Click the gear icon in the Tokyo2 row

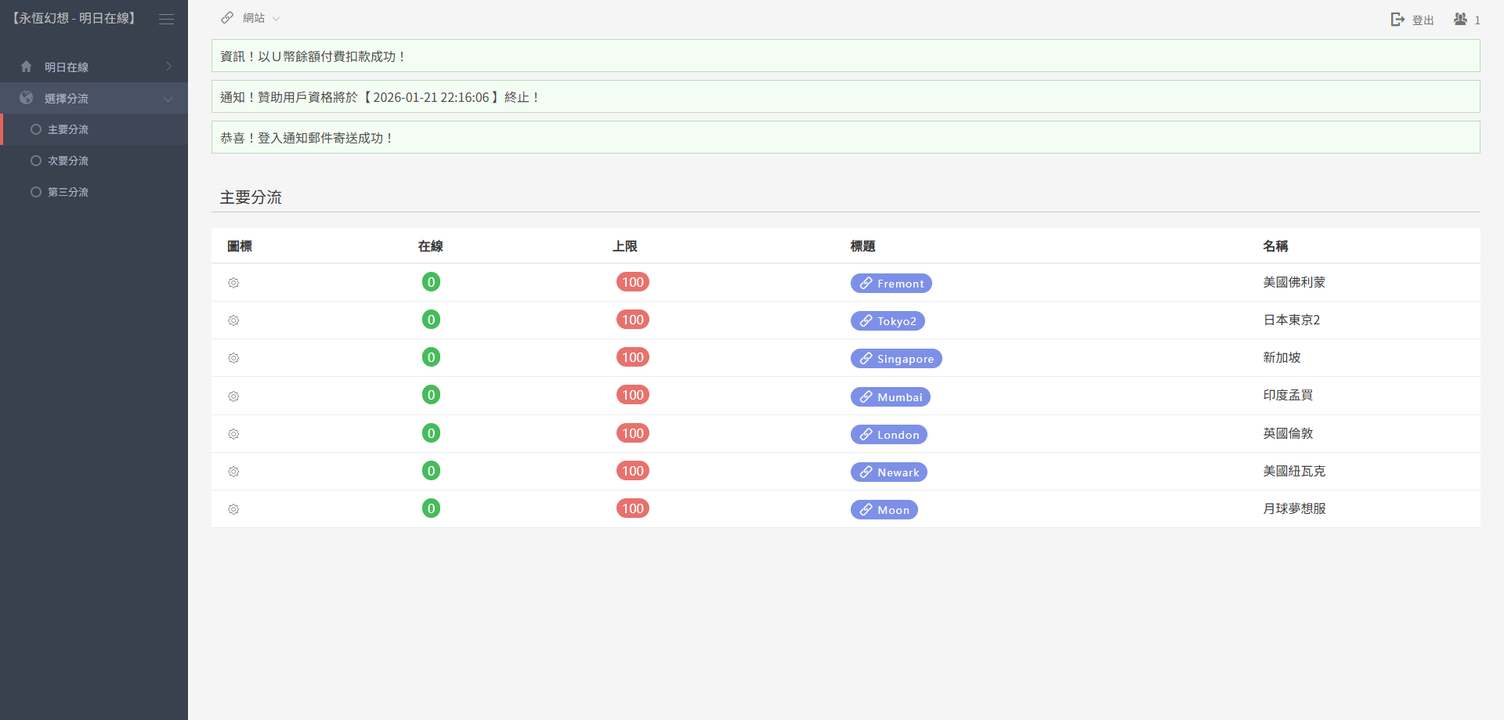(233, 321)
